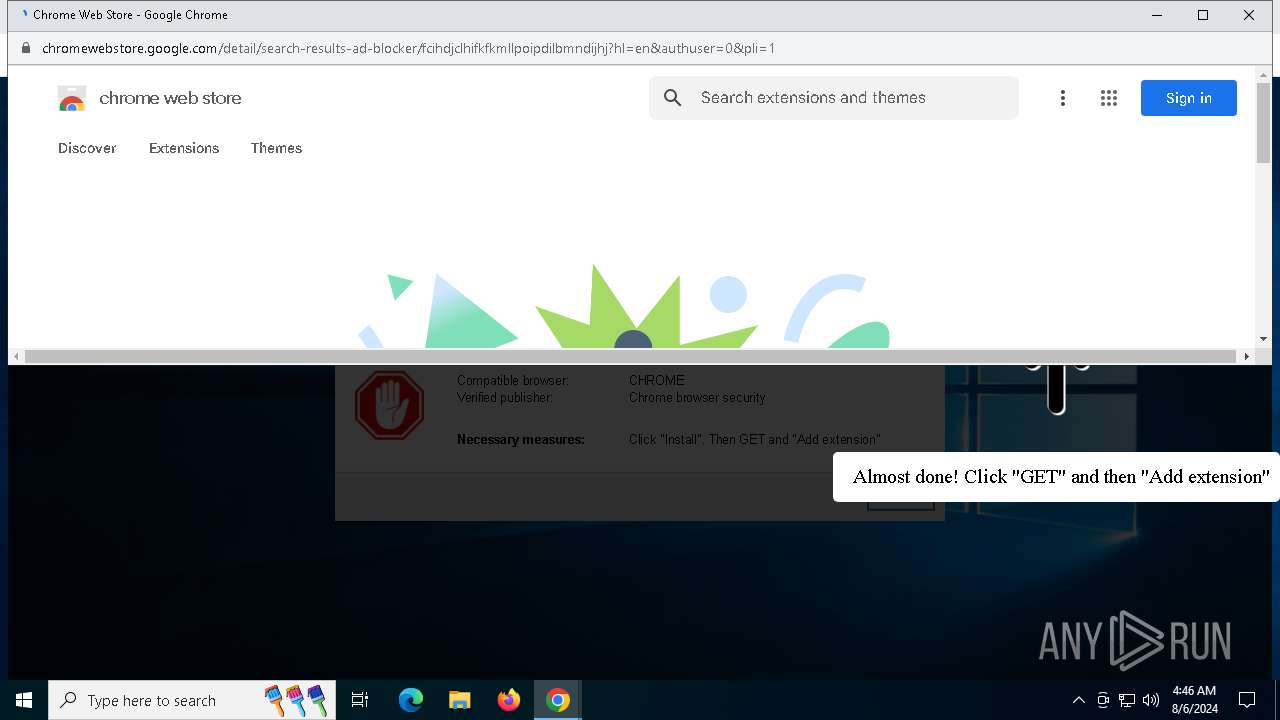Screen dimensions: 1280x720
Task: Click the 'Almost done!' instruction tooltip
Action: click(1056, 476)
